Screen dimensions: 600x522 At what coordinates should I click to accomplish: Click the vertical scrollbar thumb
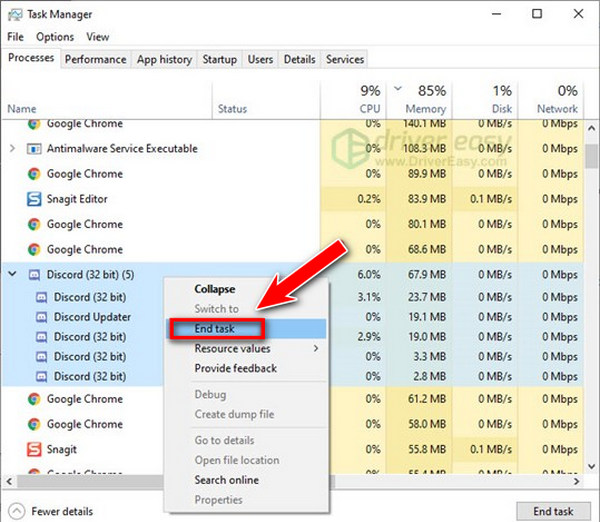[x=592, y=156]
